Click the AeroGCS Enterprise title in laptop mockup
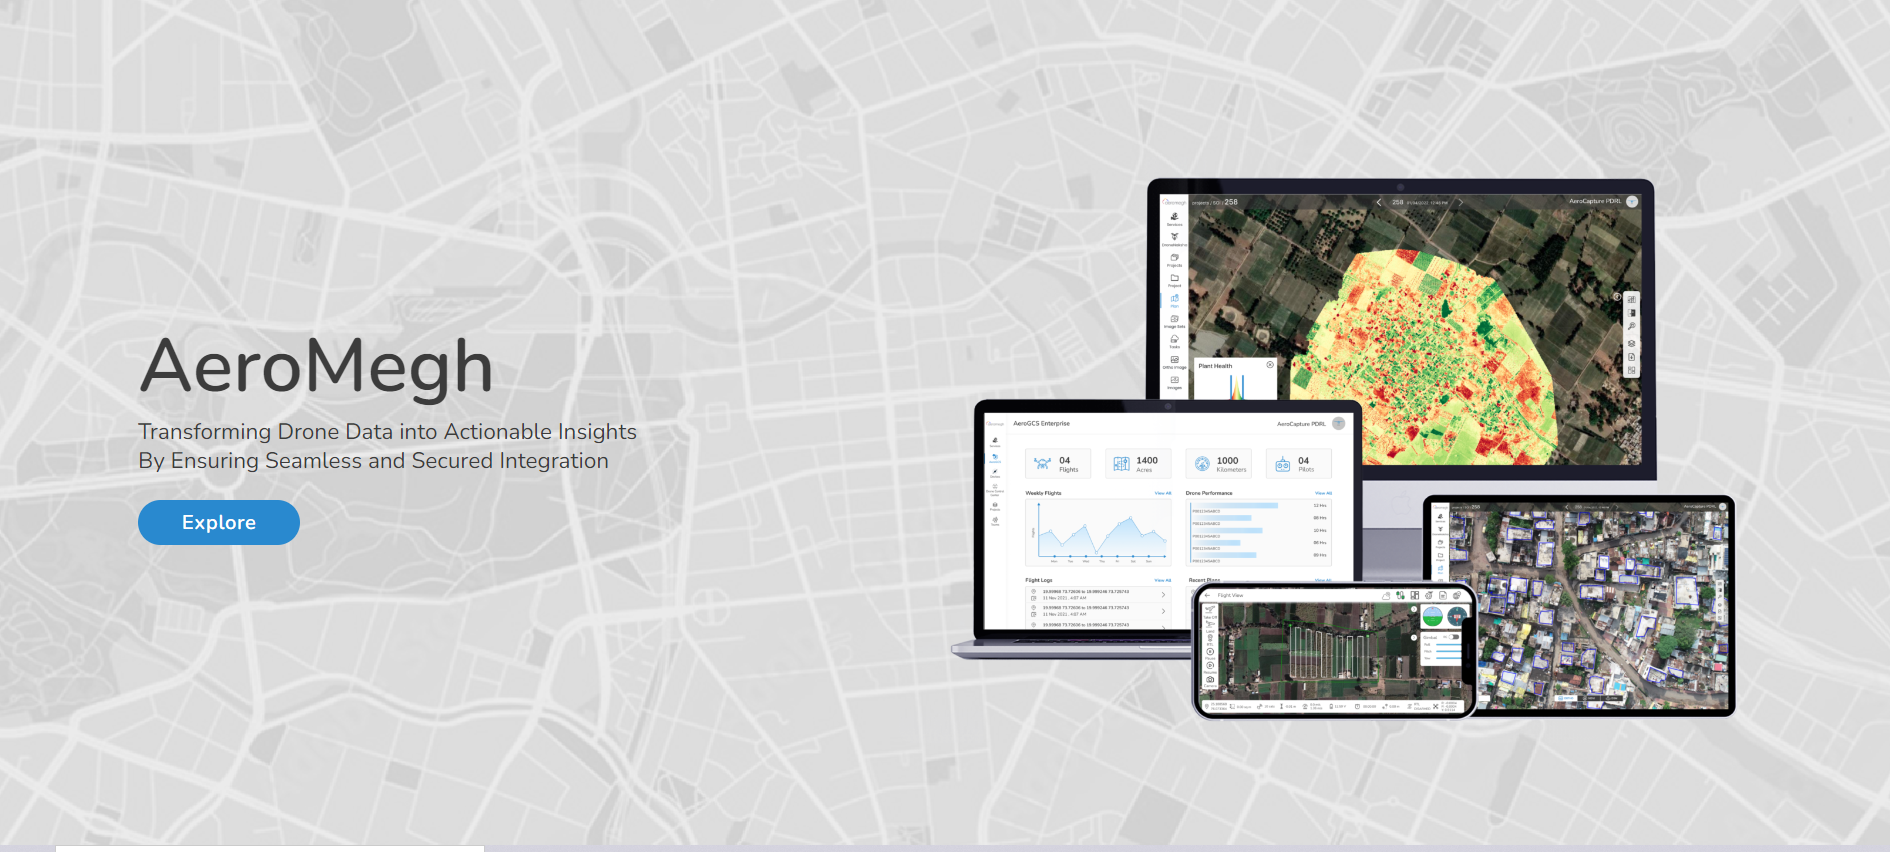 [x=1041, y=423]
